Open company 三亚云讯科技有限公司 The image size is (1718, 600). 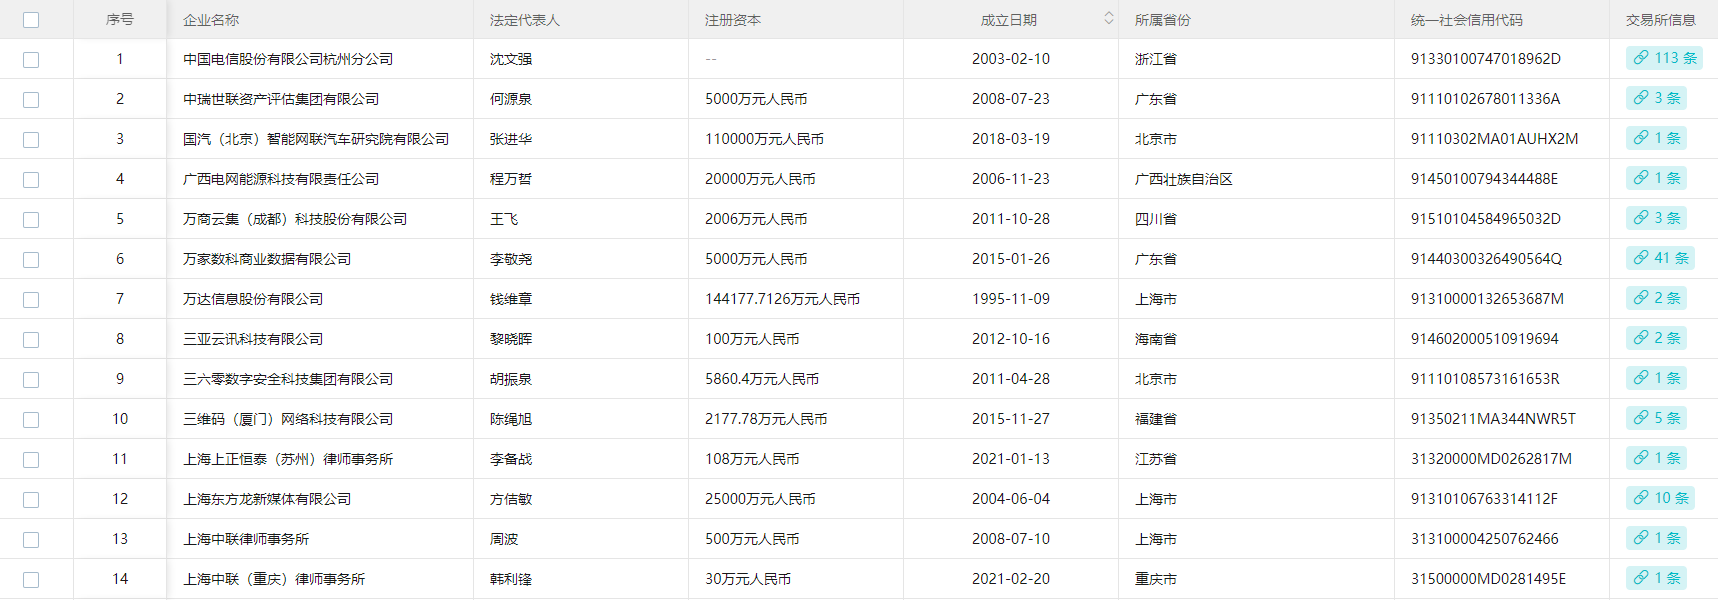point(253,339)
